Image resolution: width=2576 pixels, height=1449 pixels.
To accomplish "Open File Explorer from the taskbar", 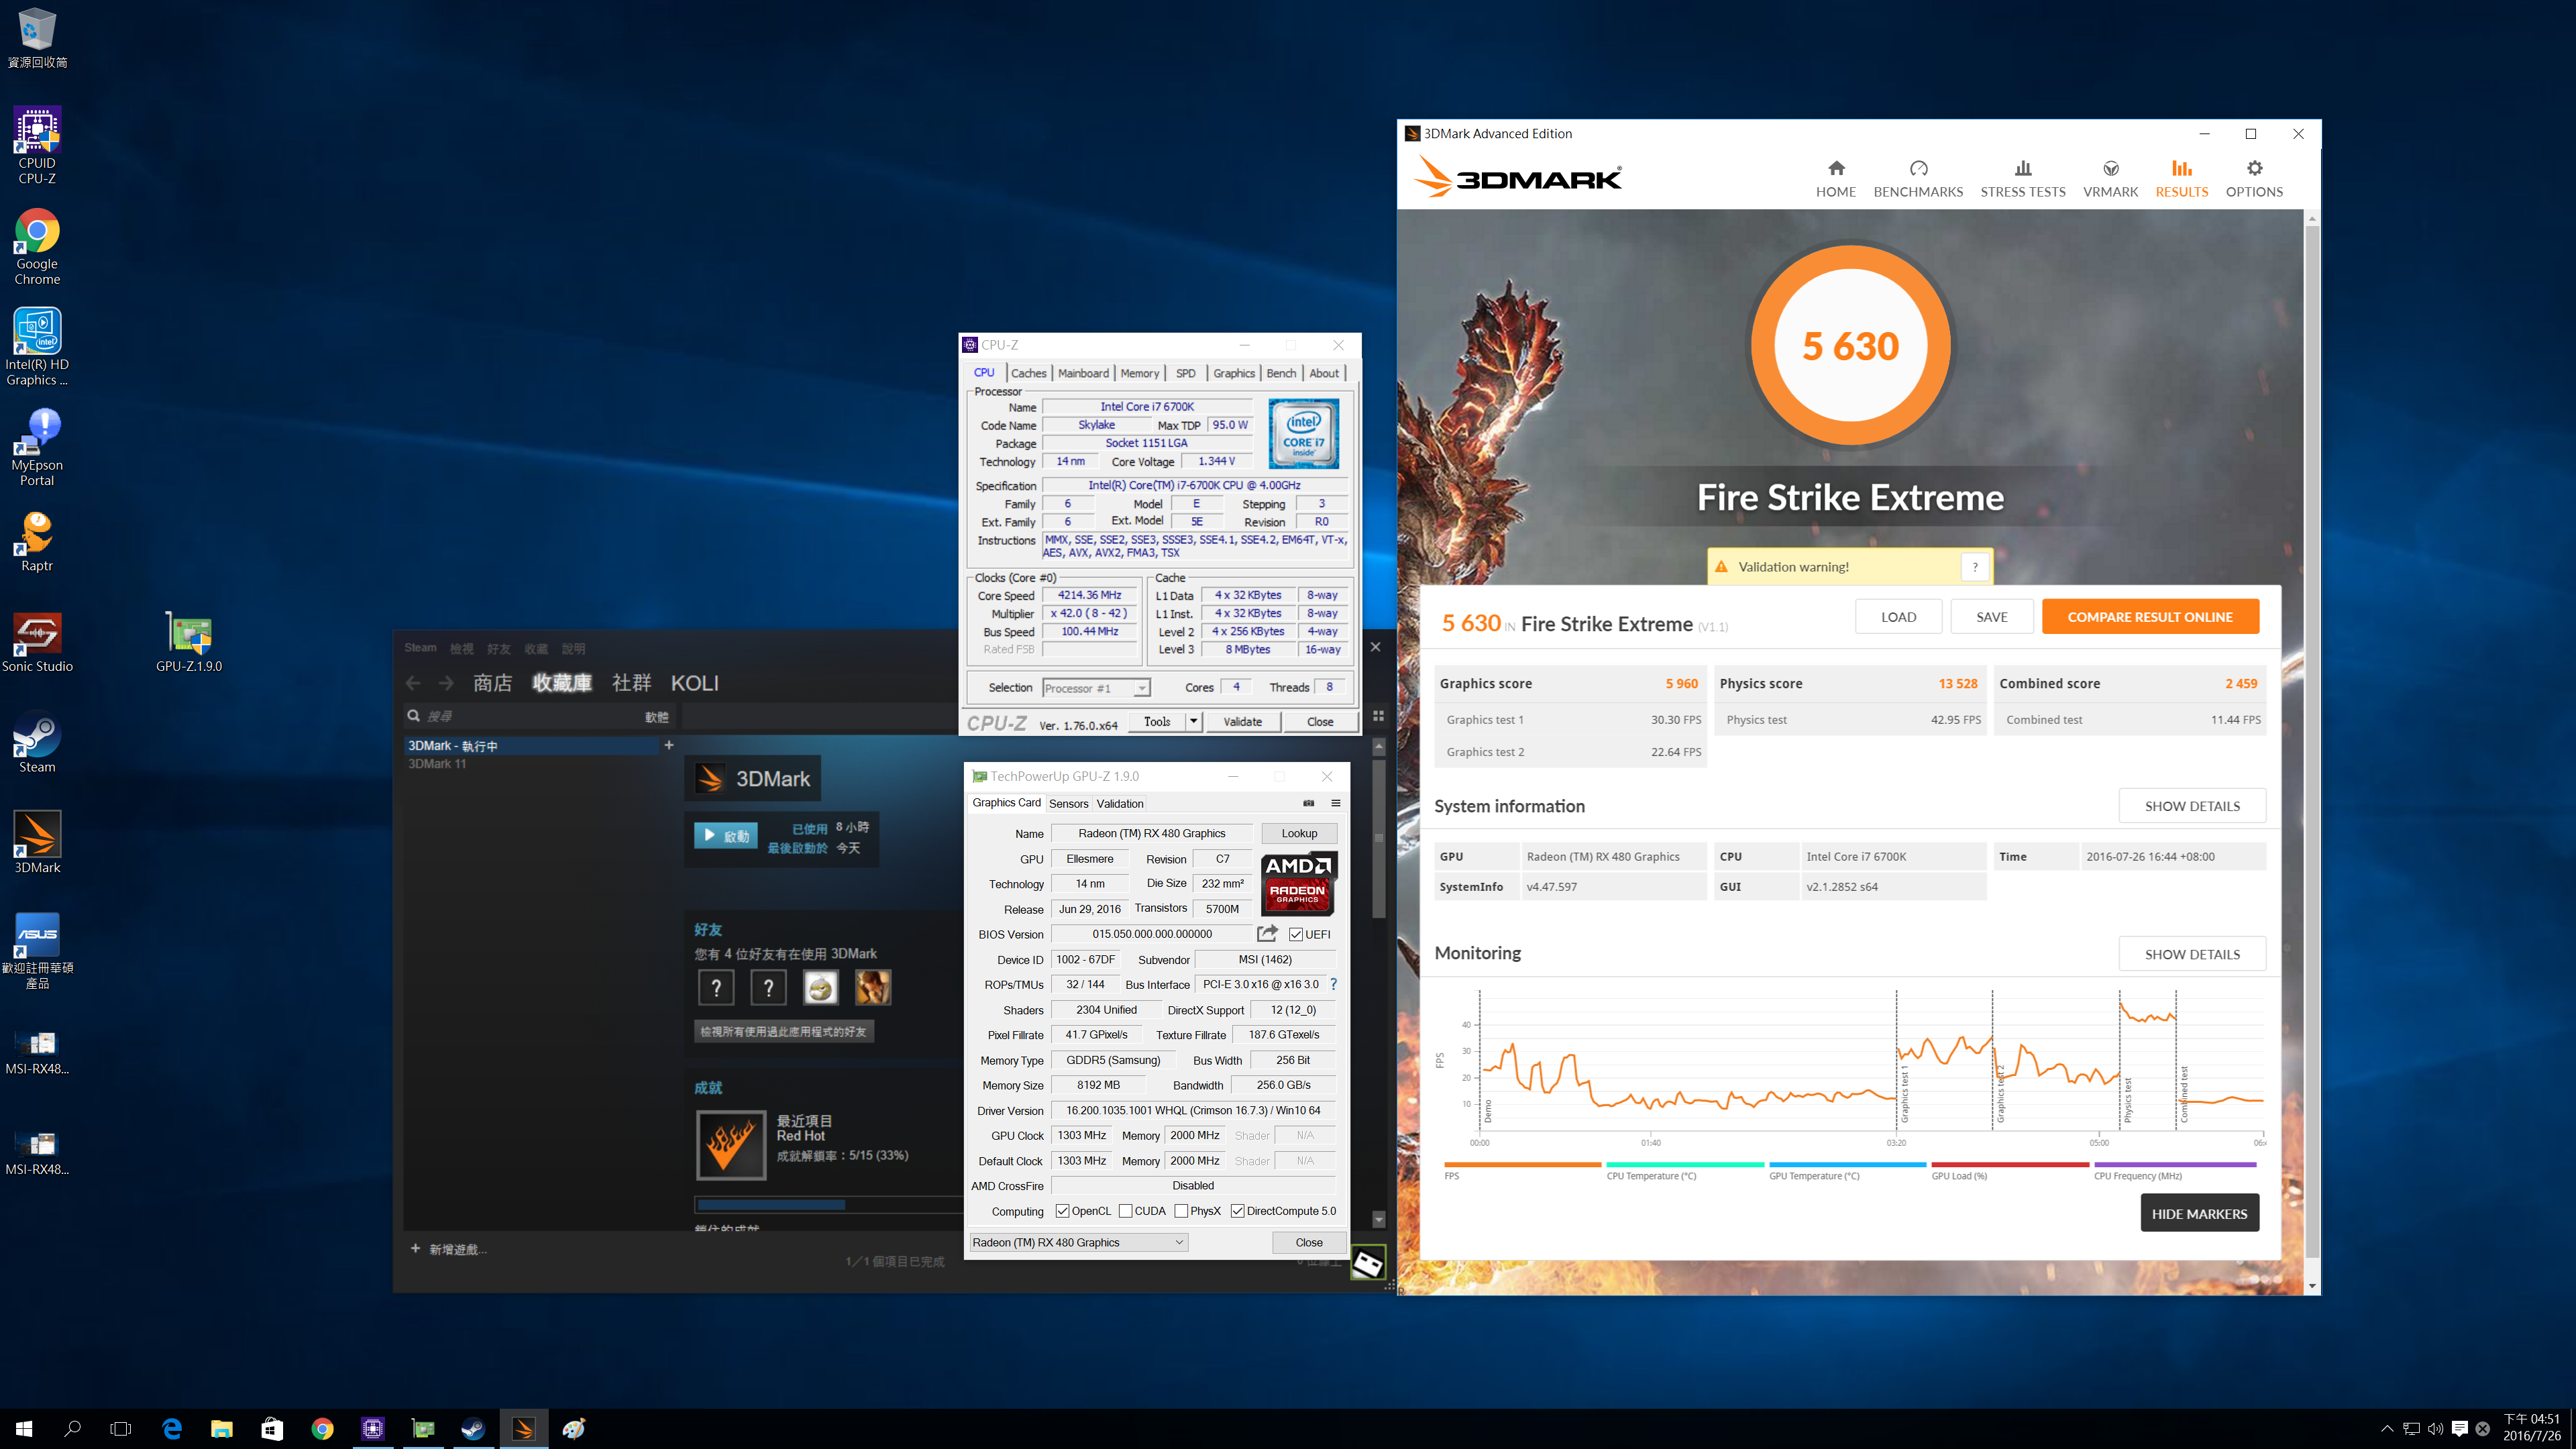I will pyautogui.click(x=222, y=1429).
